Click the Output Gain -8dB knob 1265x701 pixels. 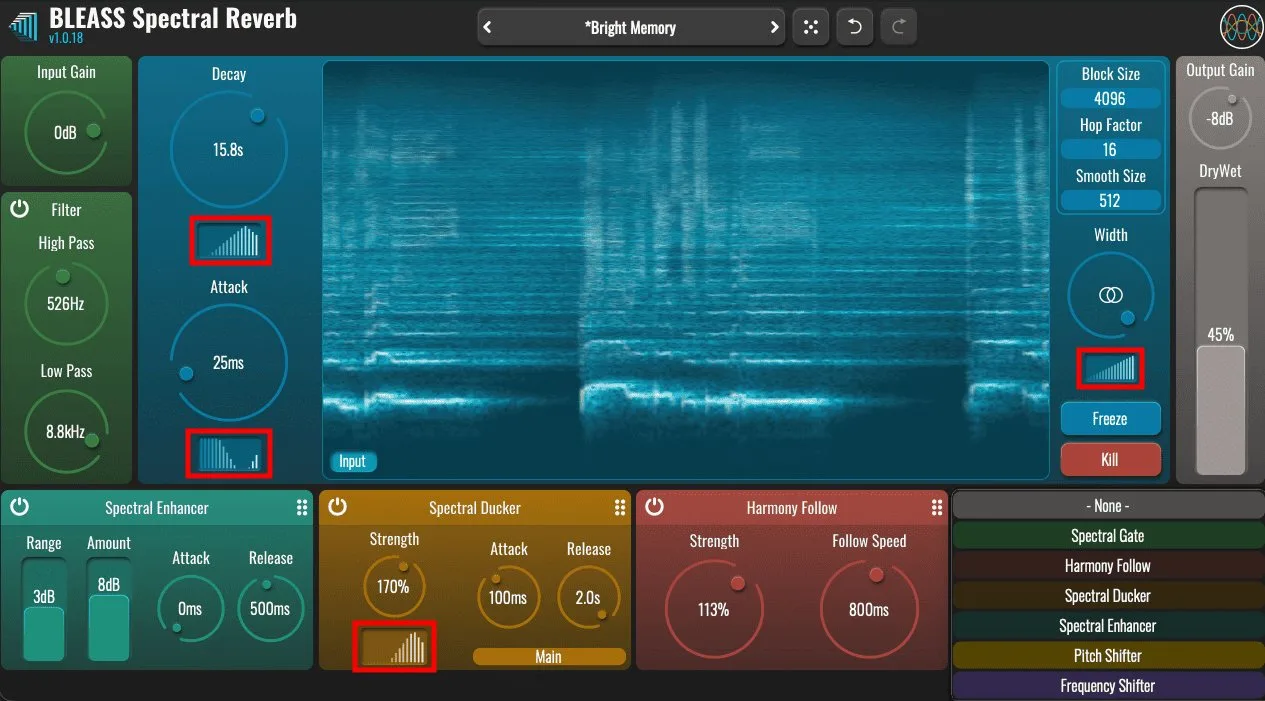pyautogui.click(x=1220, y=118)
